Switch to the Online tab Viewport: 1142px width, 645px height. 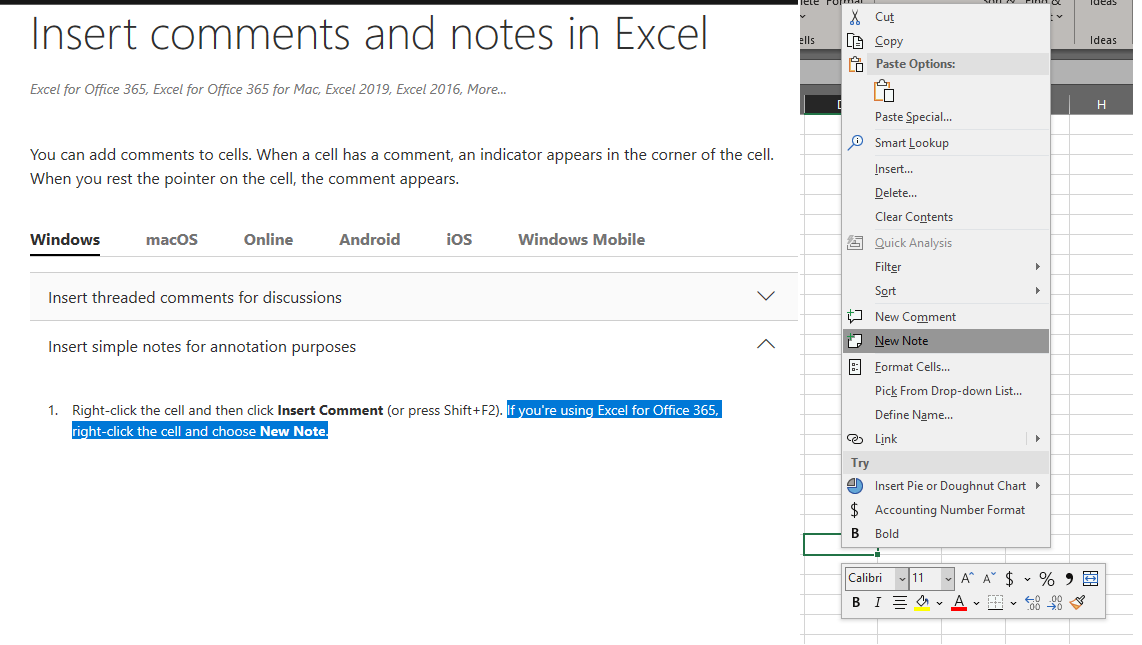tap(269, 240)
